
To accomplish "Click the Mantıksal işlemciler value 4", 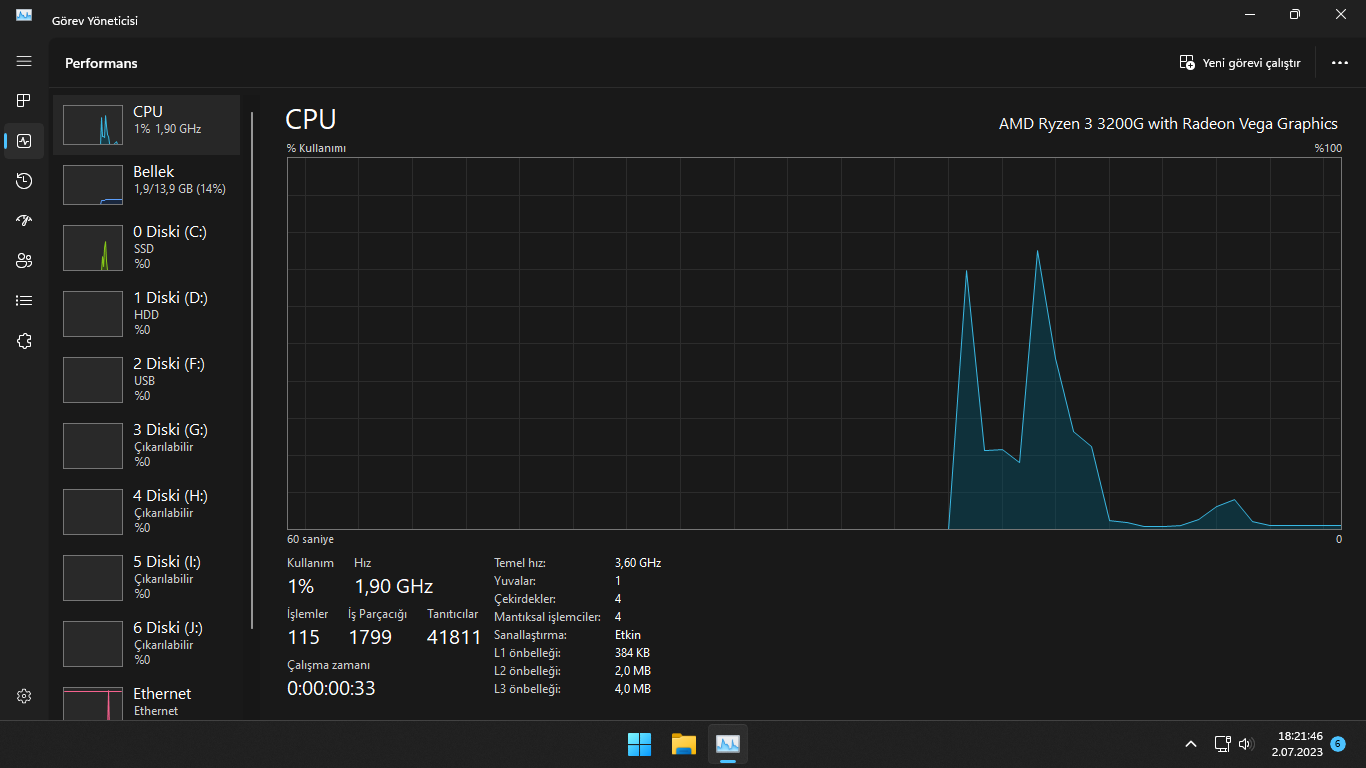I will coord(618,617).
